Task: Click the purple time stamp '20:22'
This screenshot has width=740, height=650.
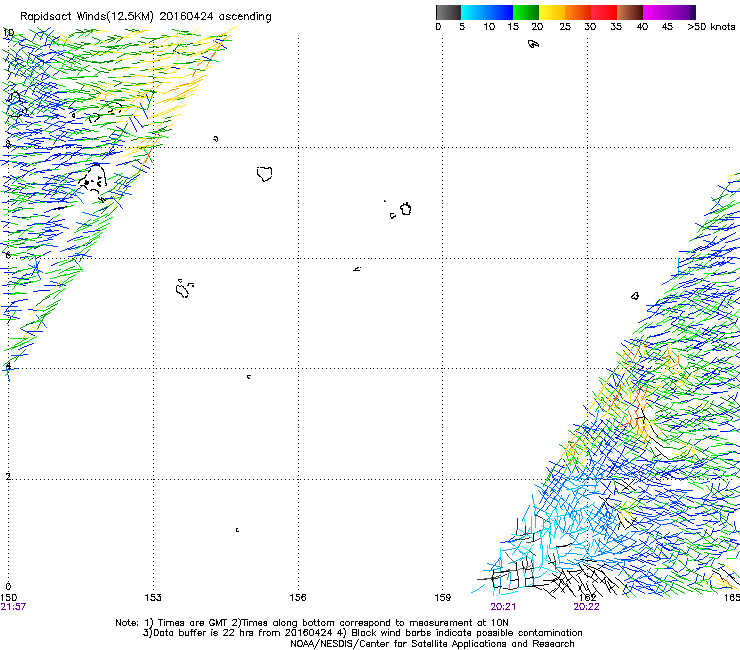Action: coord(586,607)
